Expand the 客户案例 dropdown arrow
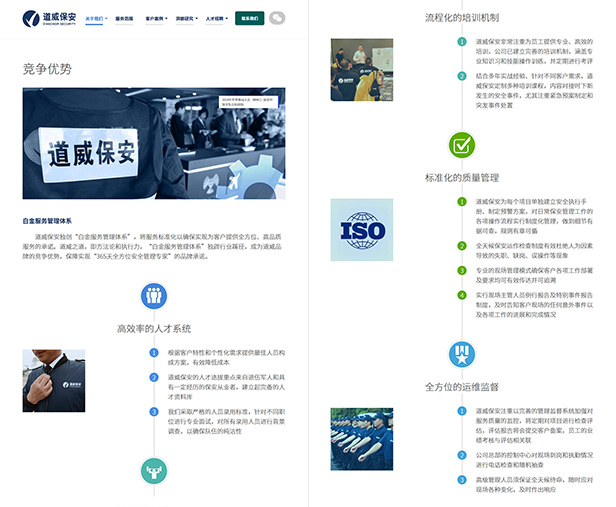 (x=167, y=18)
